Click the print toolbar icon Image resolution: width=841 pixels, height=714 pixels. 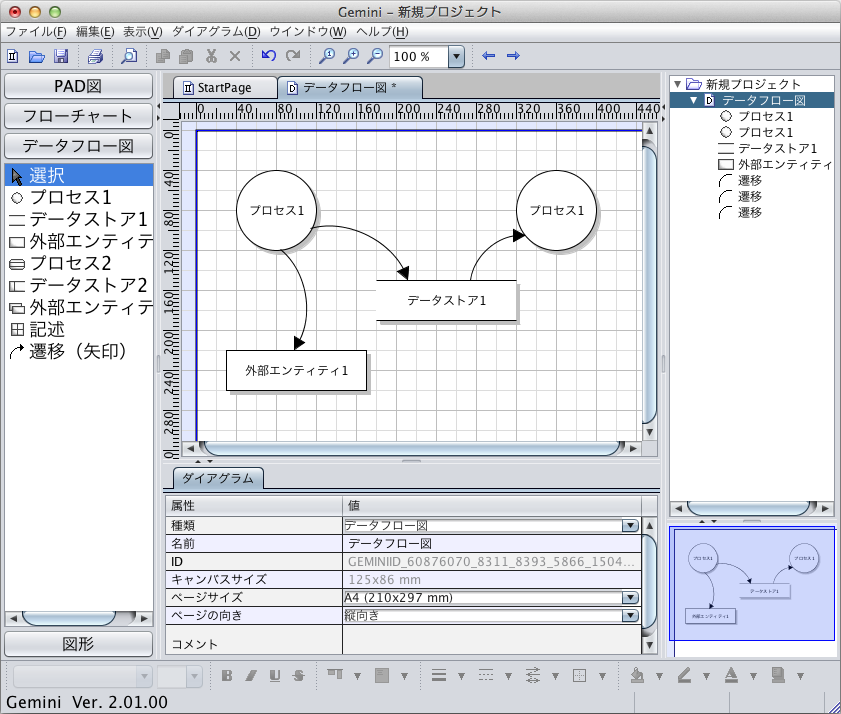pyautogui.click(x=95, y=56)
